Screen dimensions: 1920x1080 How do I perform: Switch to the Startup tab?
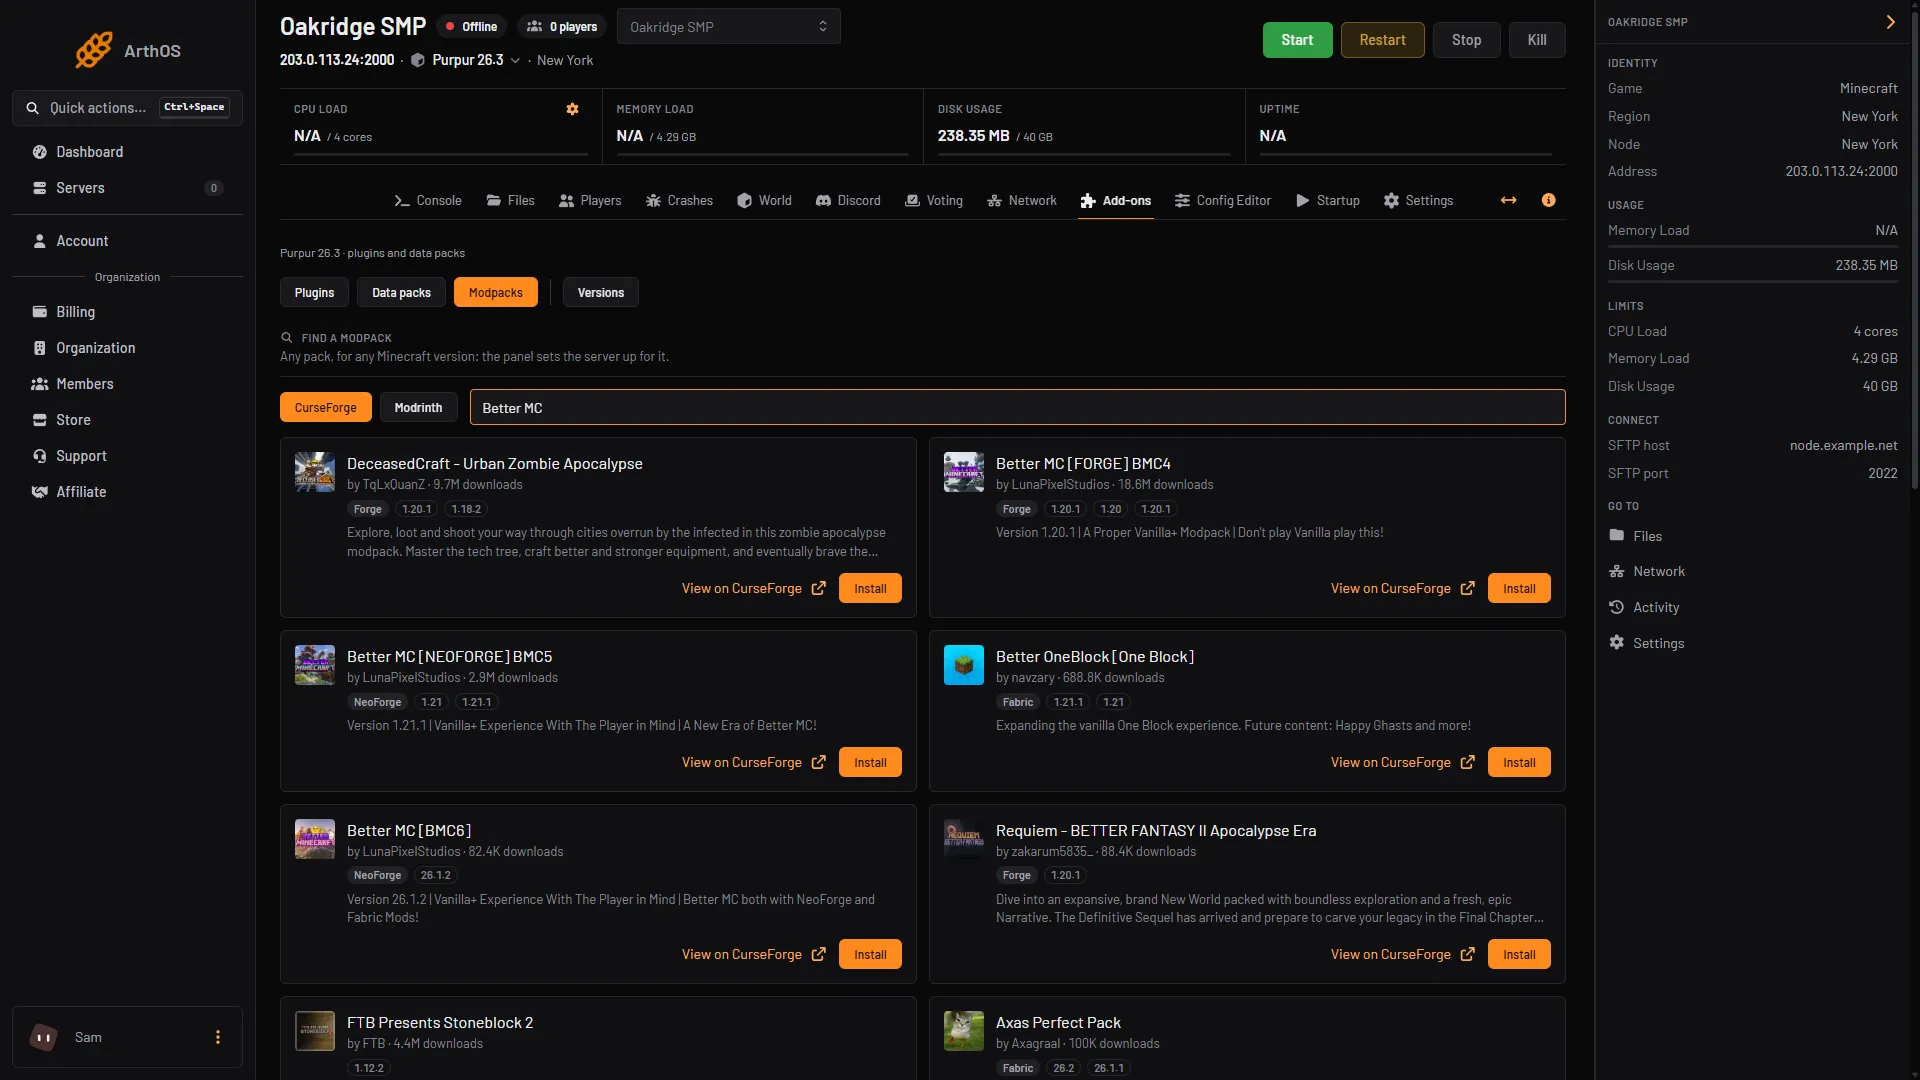pyautogui.click(x=1328, y=200)
